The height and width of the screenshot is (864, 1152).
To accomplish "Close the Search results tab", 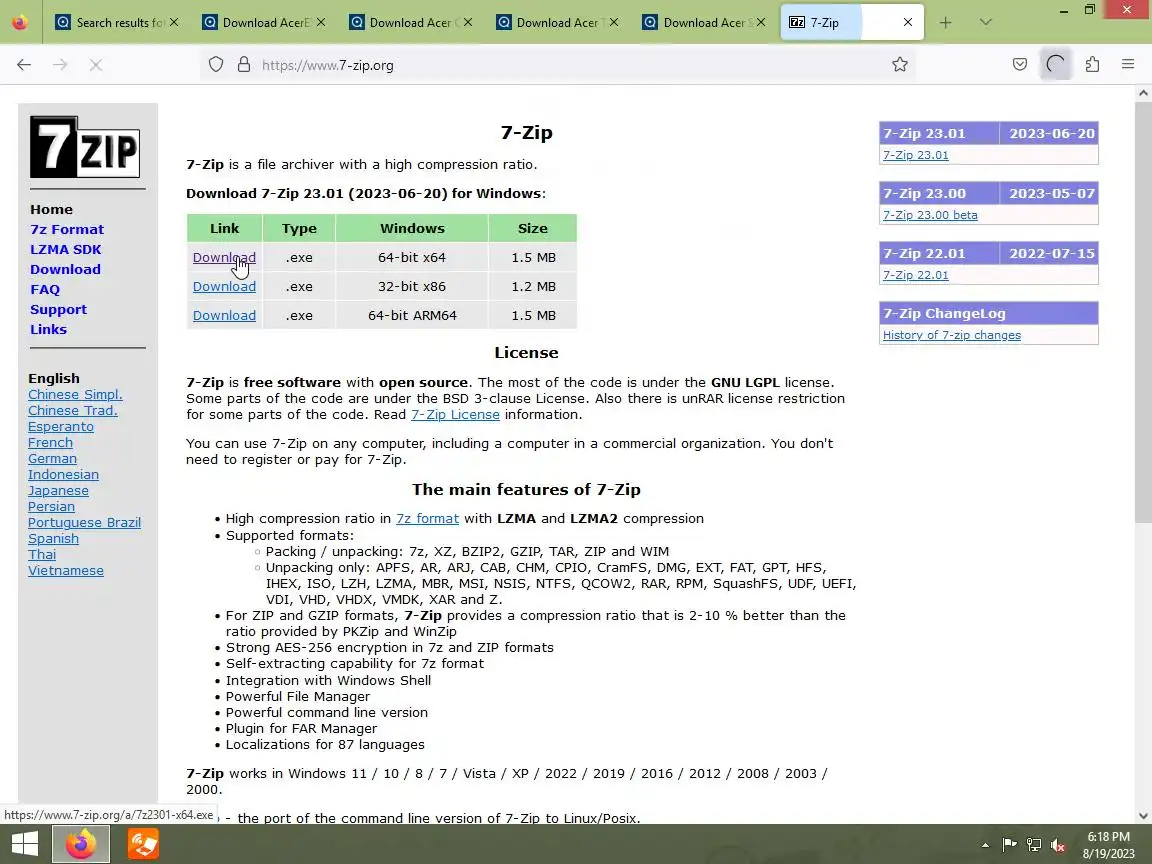I will (x=173, y=23).
